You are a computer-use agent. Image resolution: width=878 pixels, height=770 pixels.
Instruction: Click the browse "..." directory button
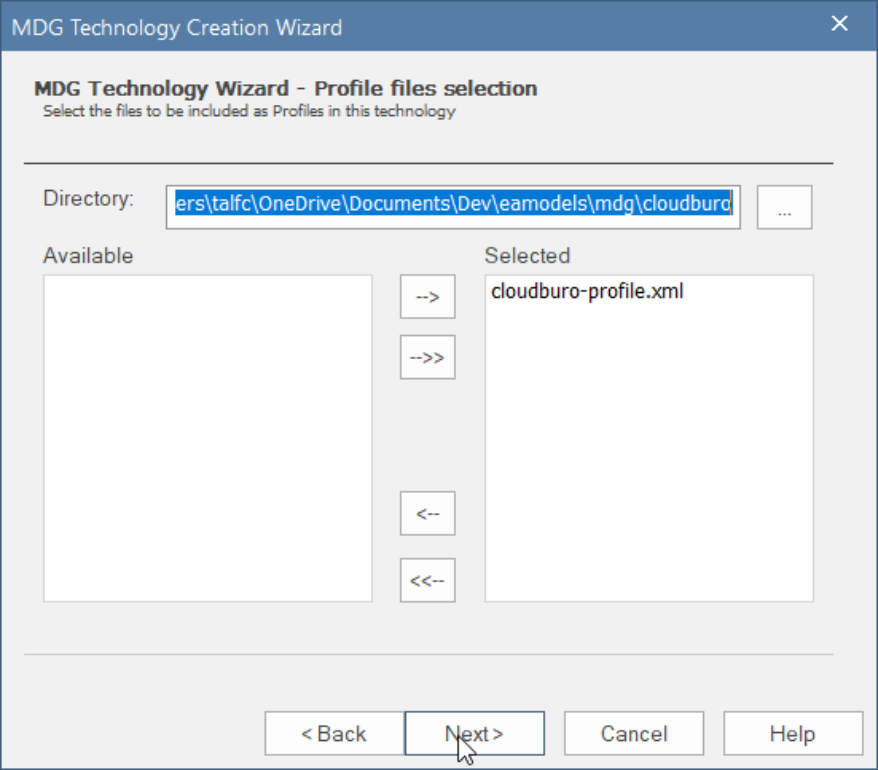[x=784, y=207]
